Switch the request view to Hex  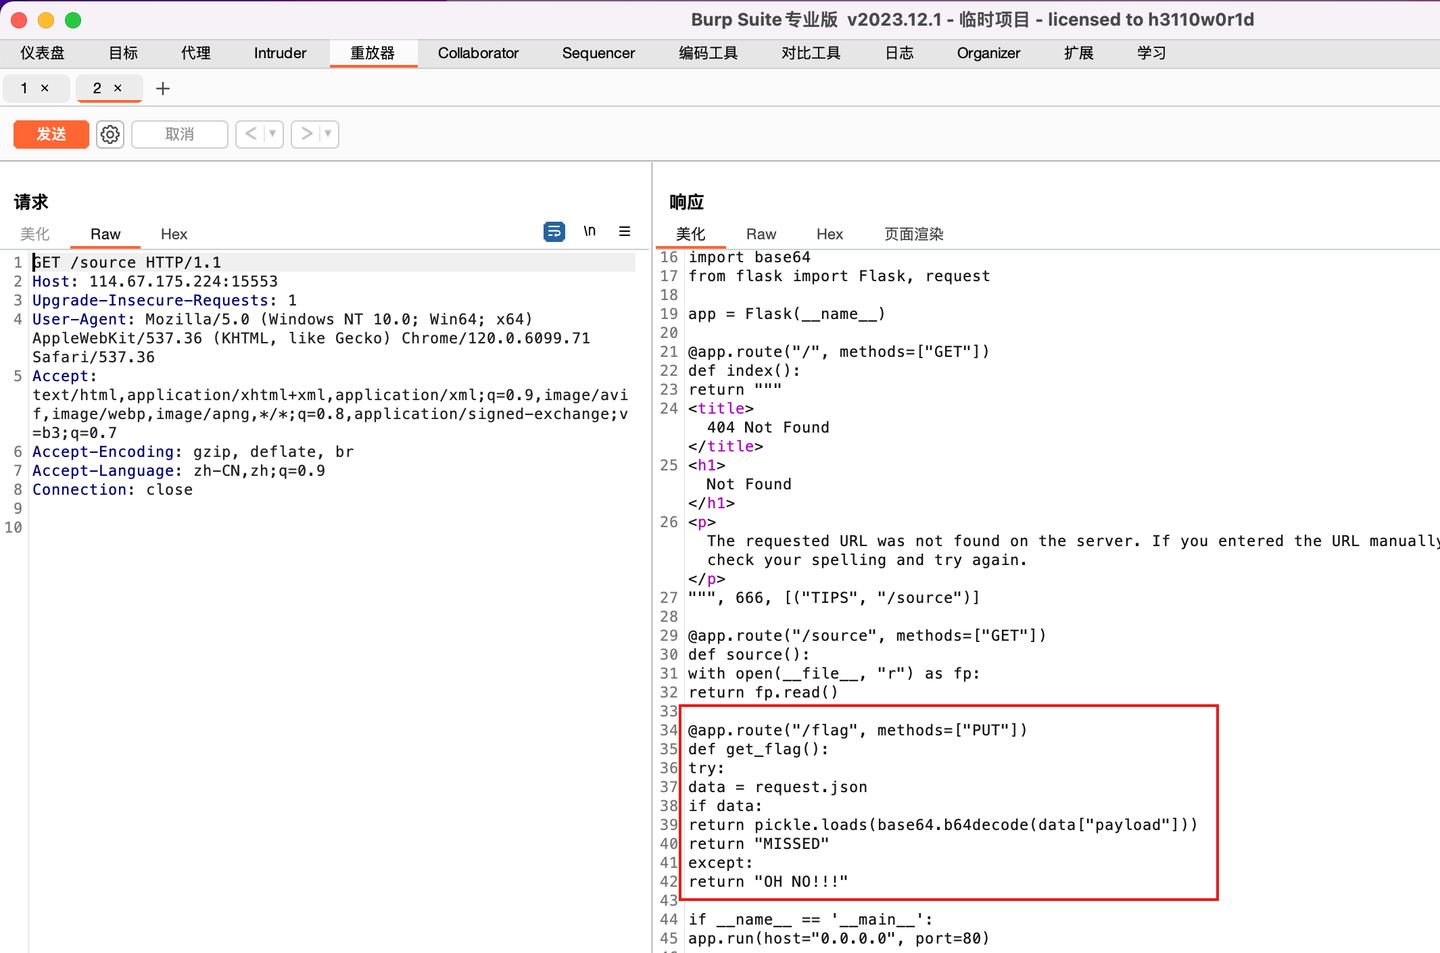point(173,234)
